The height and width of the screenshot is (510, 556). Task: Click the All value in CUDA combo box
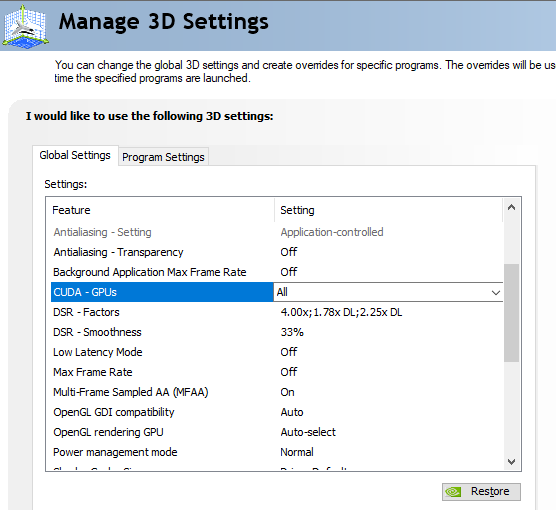click(x=282, y=292)
